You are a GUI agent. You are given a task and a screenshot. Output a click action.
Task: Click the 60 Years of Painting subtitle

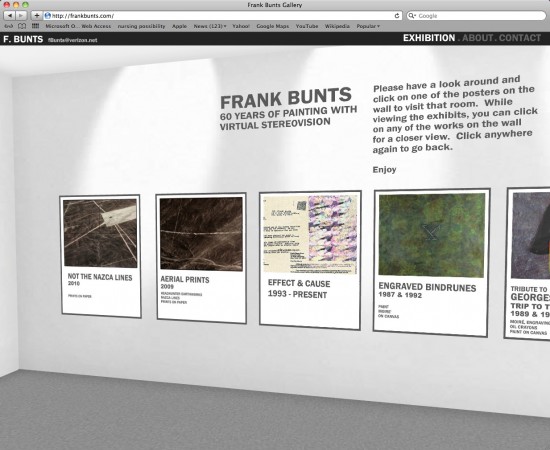(x=288, y=117)
